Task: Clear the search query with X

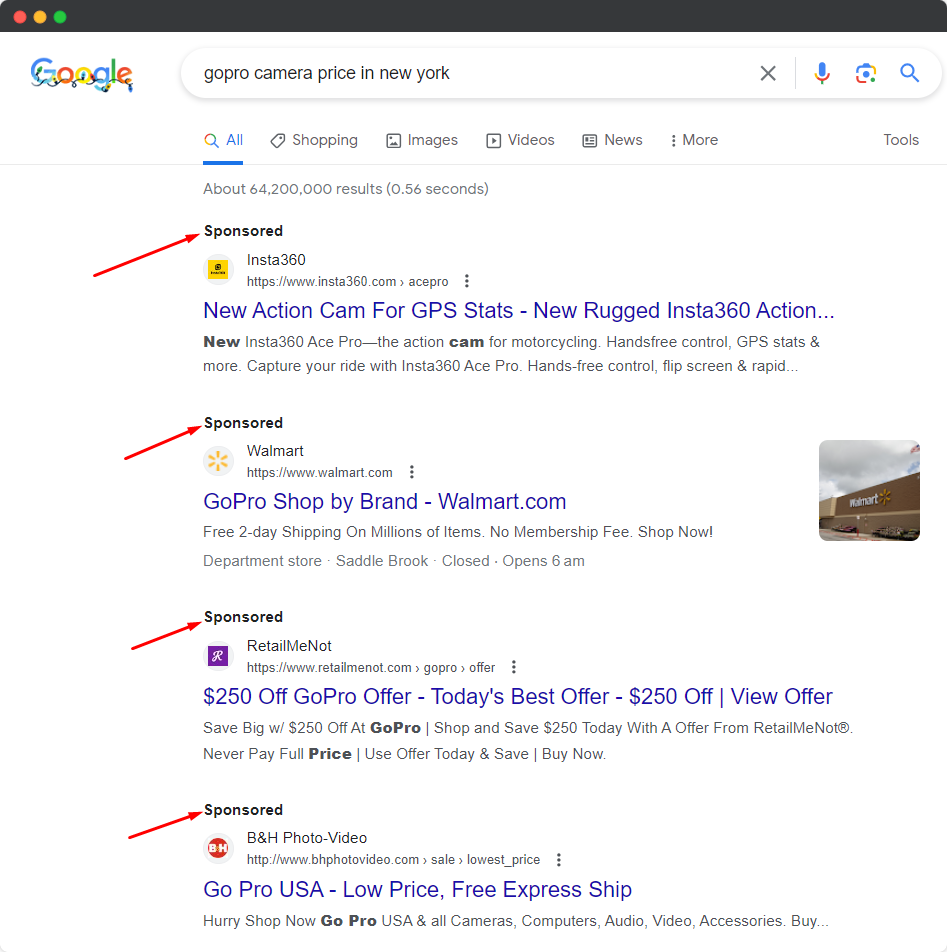Action: [768, 73]
